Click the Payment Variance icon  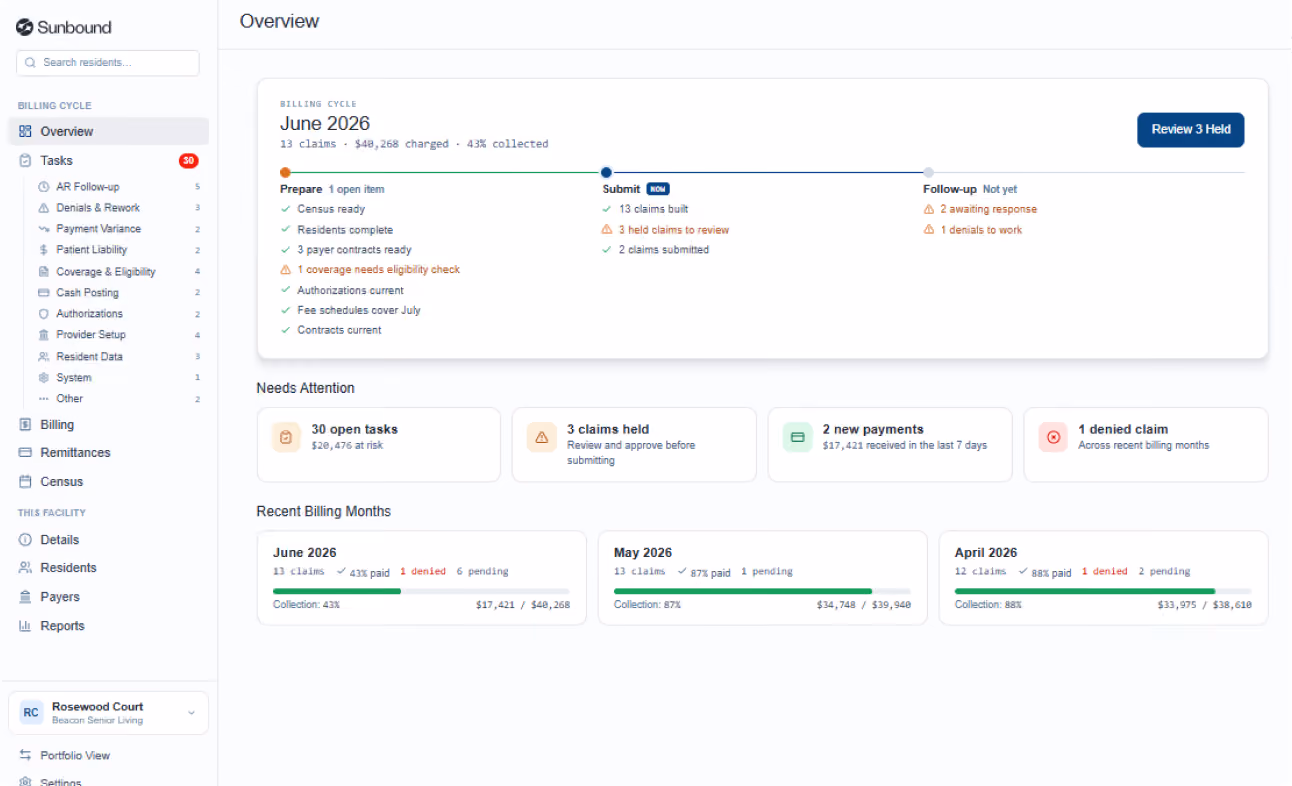tap(43, 229)
